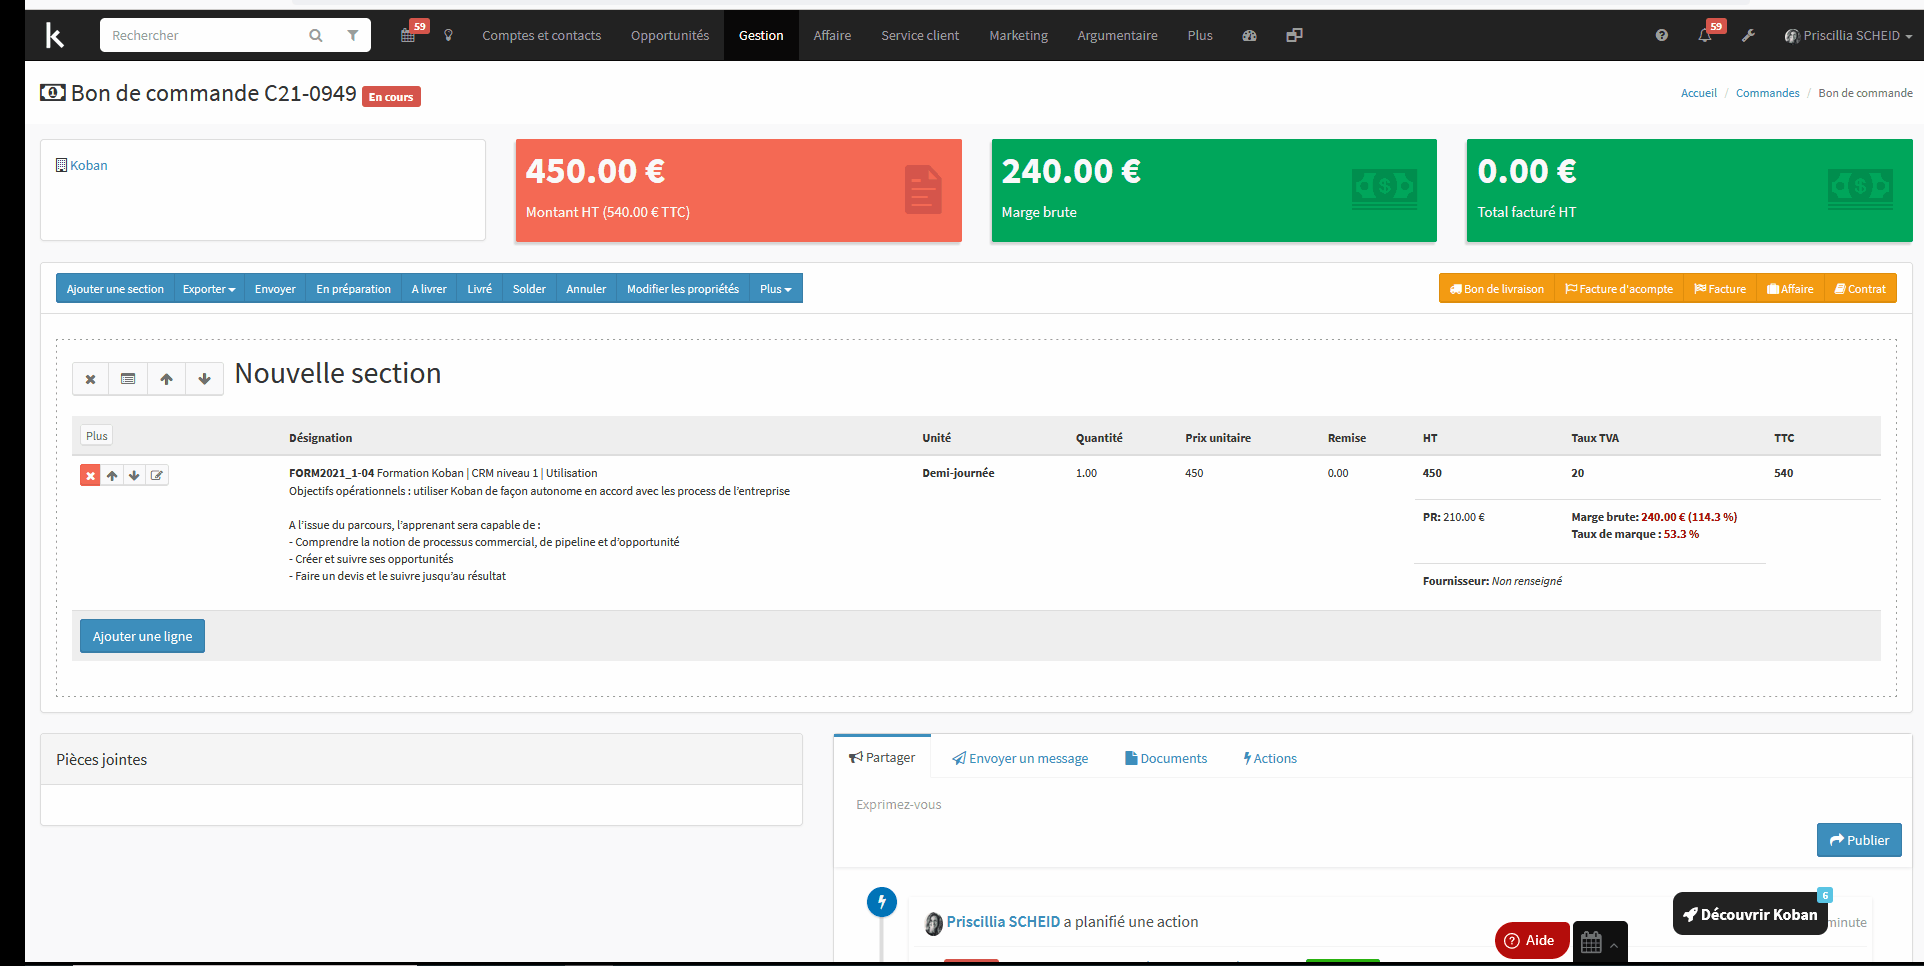Create a Bon de livraison
The width and height of the screenshot is (1924, 966).
click(1497, 289)
